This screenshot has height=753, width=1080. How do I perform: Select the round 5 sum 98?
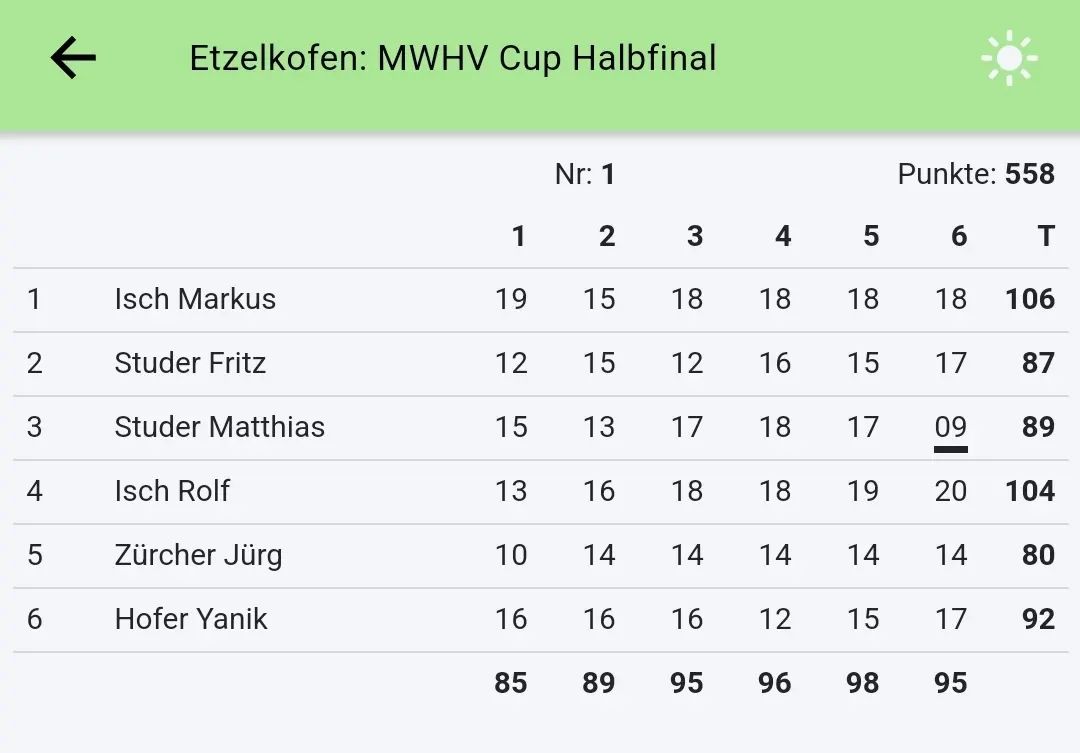862,683
